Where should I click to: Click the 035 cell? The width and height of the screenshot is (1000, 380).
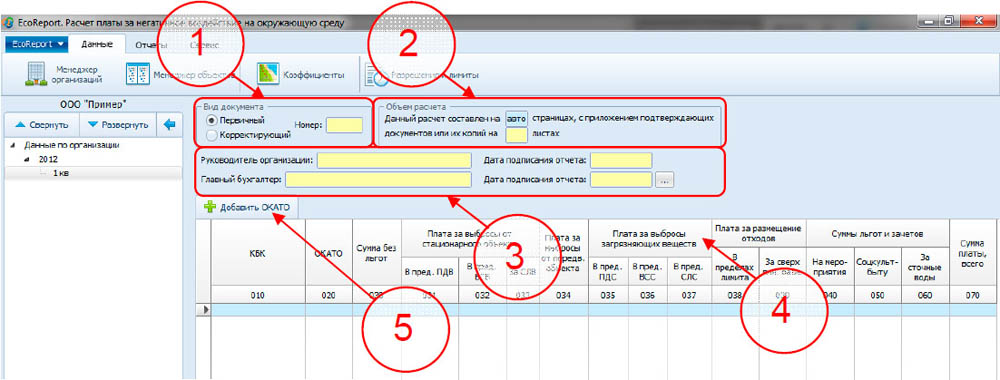[x=607, y=295]
